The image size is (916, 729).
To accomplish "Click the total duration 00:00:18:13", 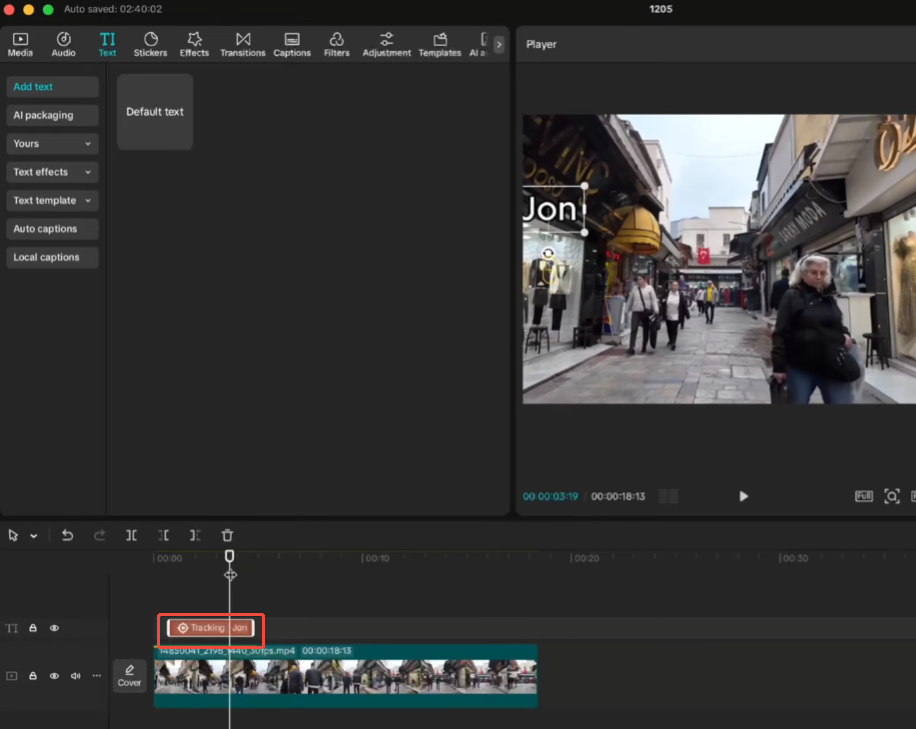I will pyautogui.click(x=618, y=497).
